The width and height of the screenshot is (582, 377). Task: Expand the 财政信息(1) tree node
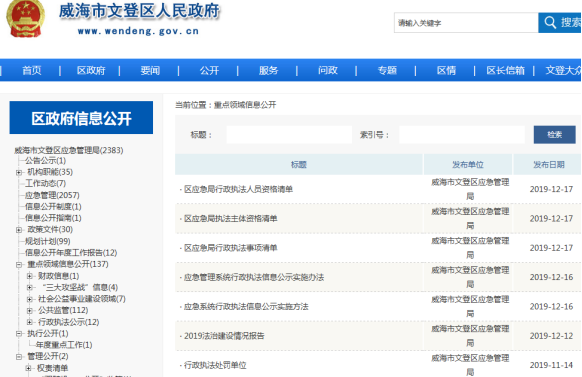pos(30,276)
